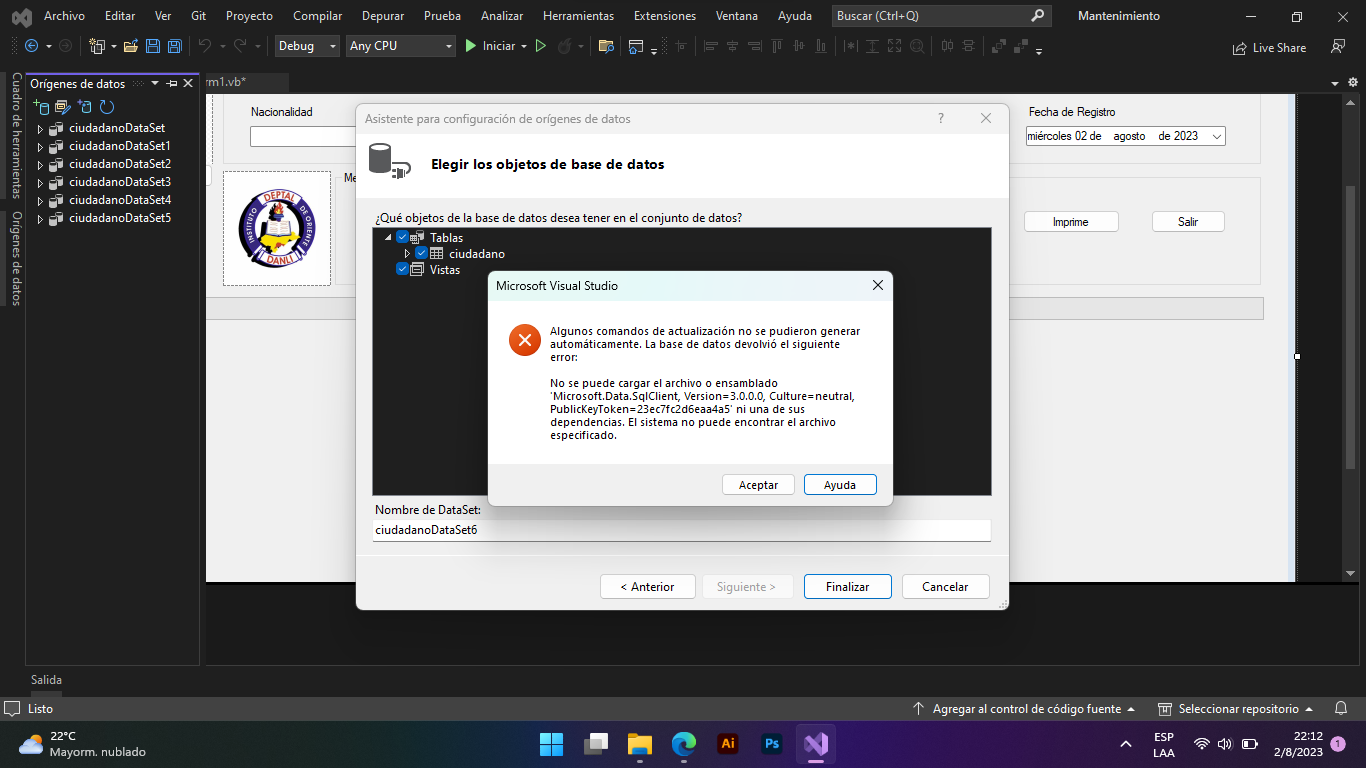Open the Fecha de Registro date dropdown
Image resolution: width=1366 pixels, height=768 pixels.
(1216, 136)
